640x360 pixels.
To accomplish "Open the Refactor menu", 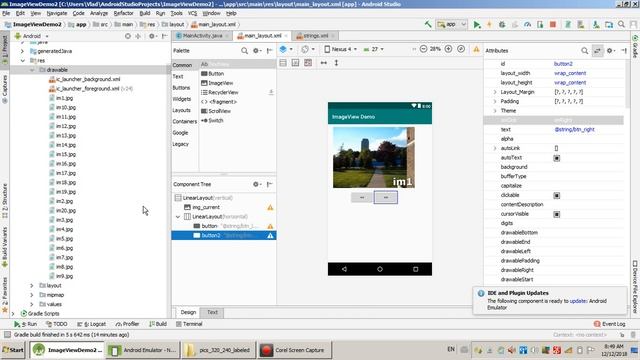I will point(123,13).
